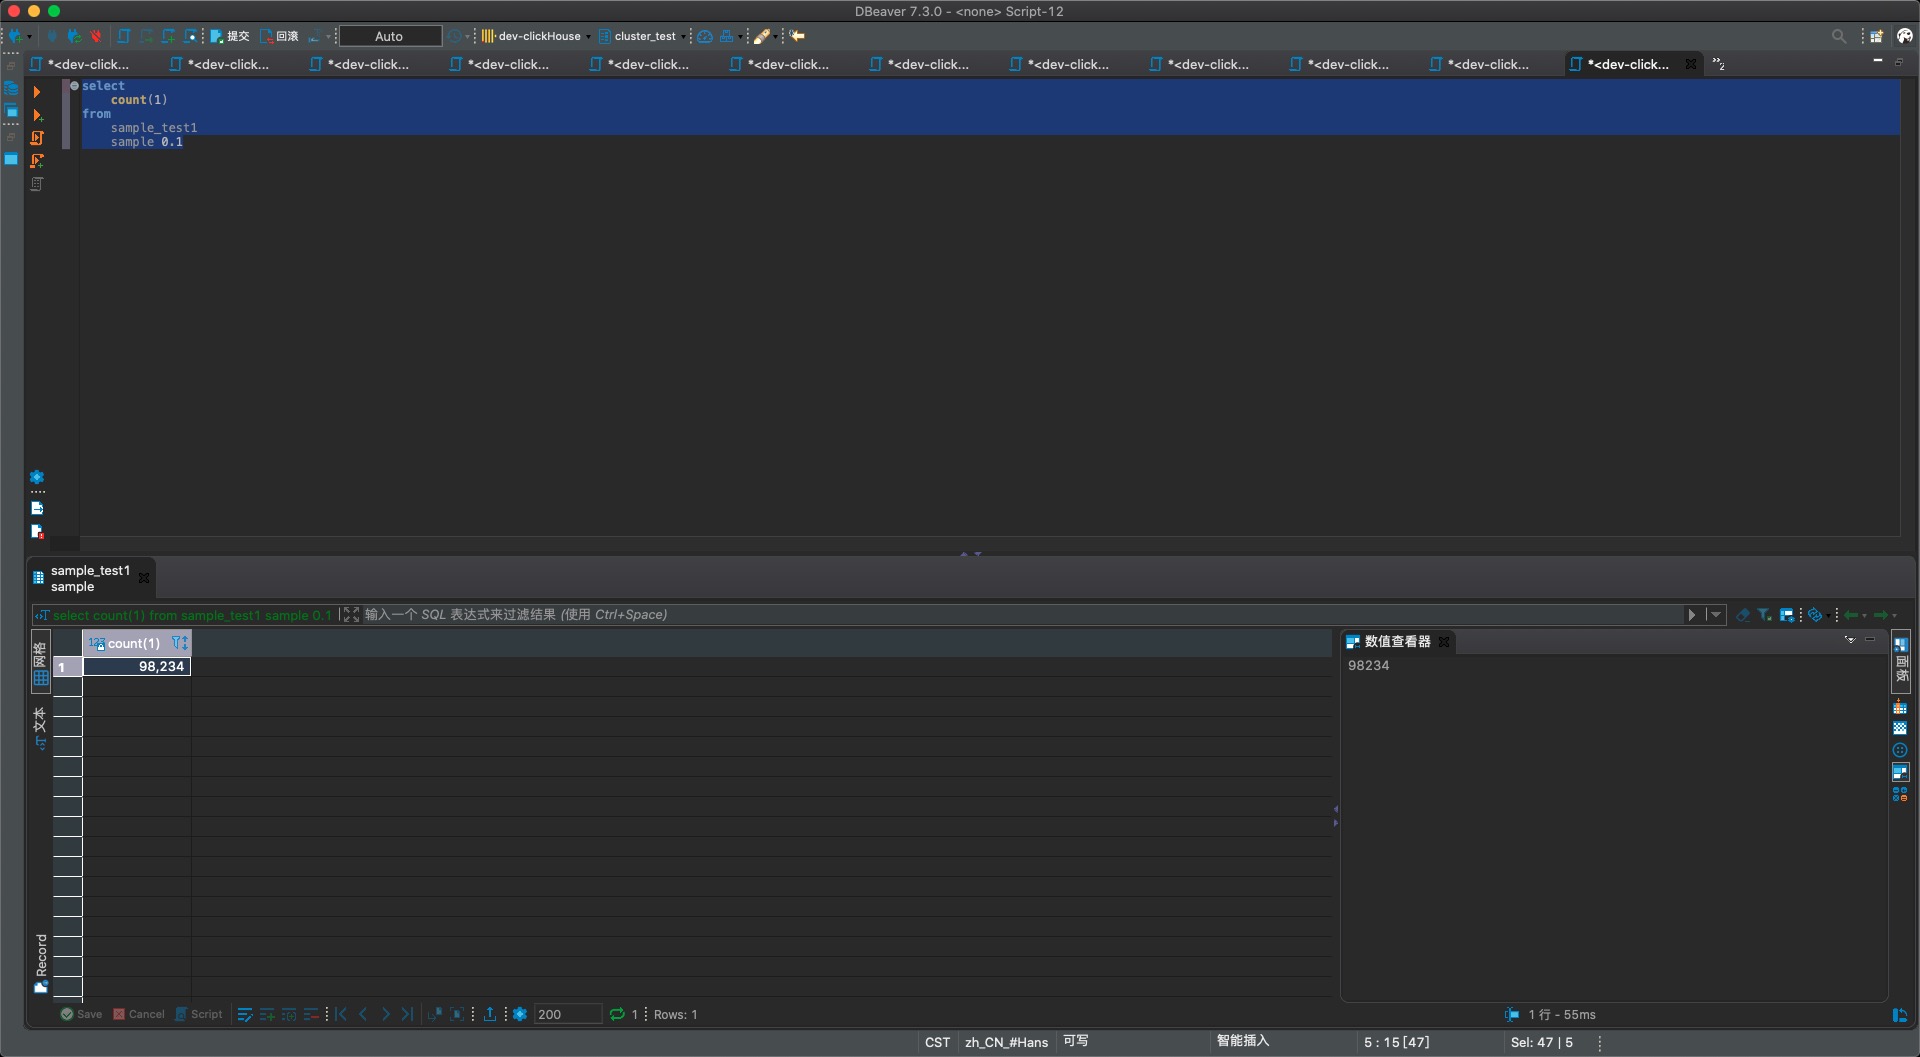Click the gear settings icon beside editor
The width and height of the screenshot is (1920, 1057).
(x=37, y=478)
